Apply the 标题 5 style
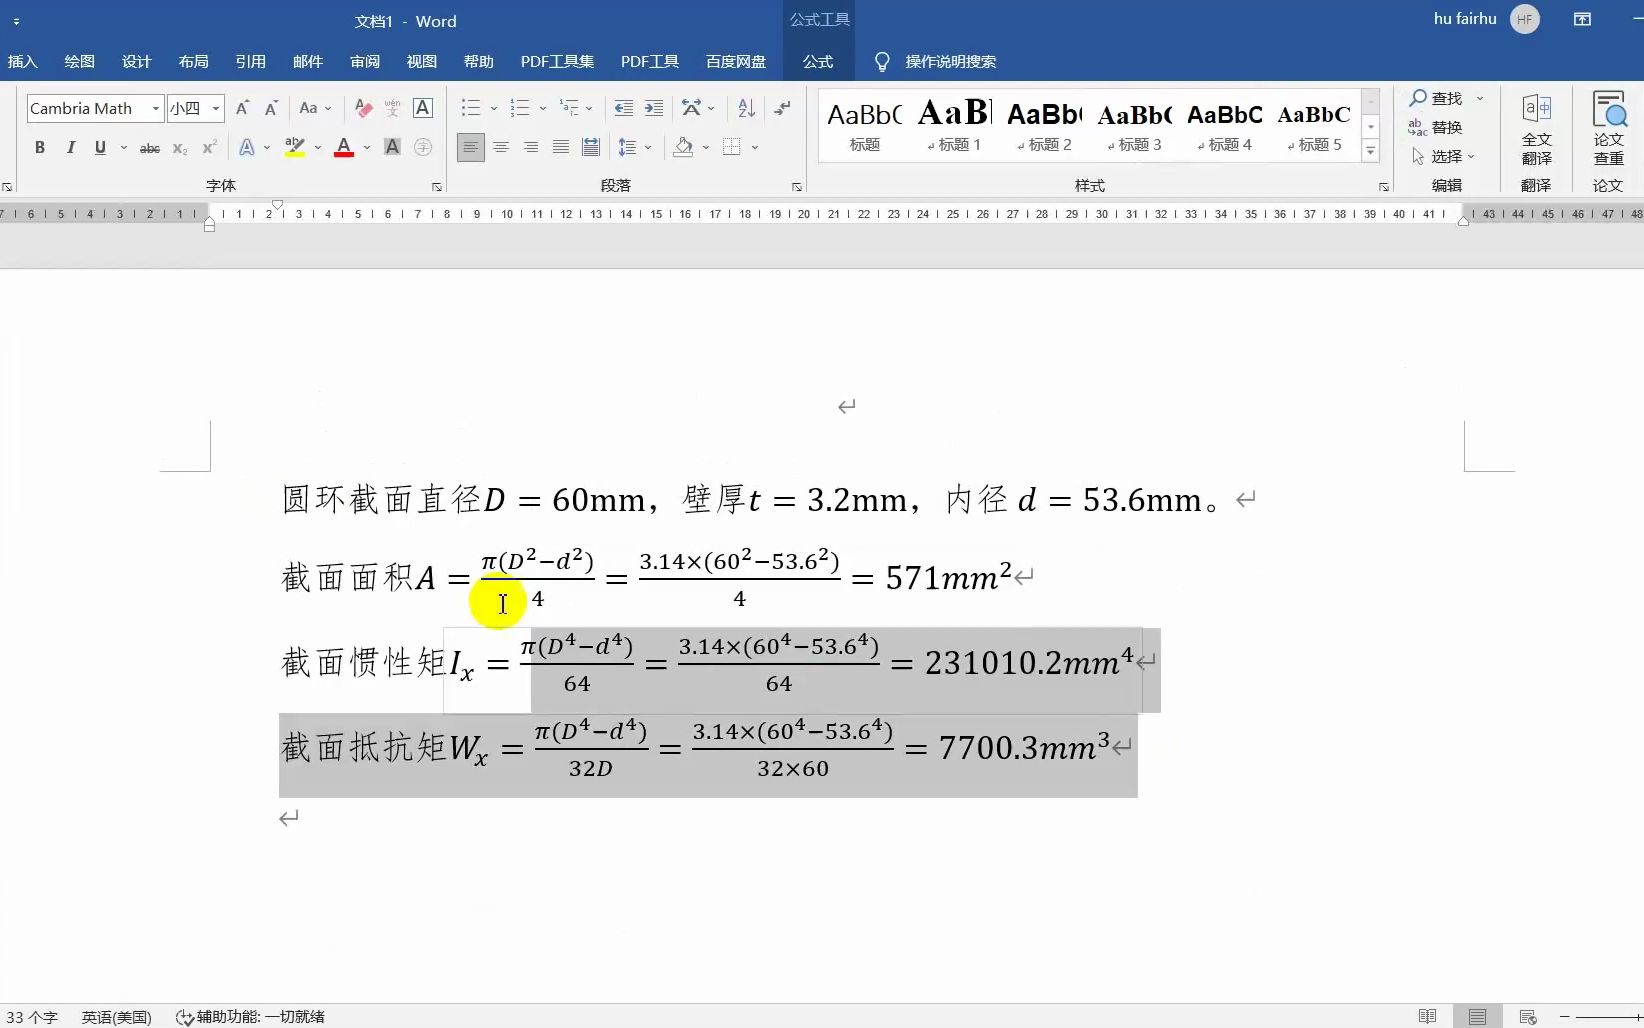 [x=1315, y=125]
